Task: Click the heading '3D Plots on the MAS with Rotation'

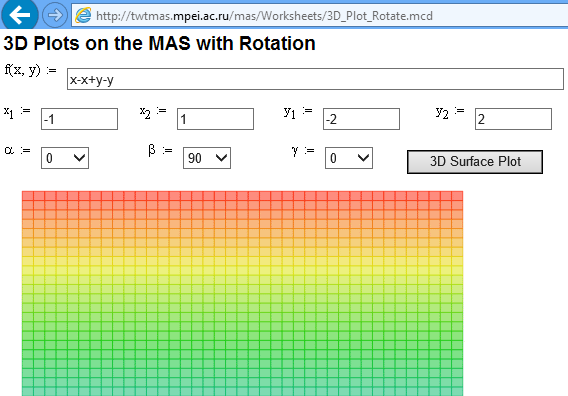Action: click(x=159, y=43)
